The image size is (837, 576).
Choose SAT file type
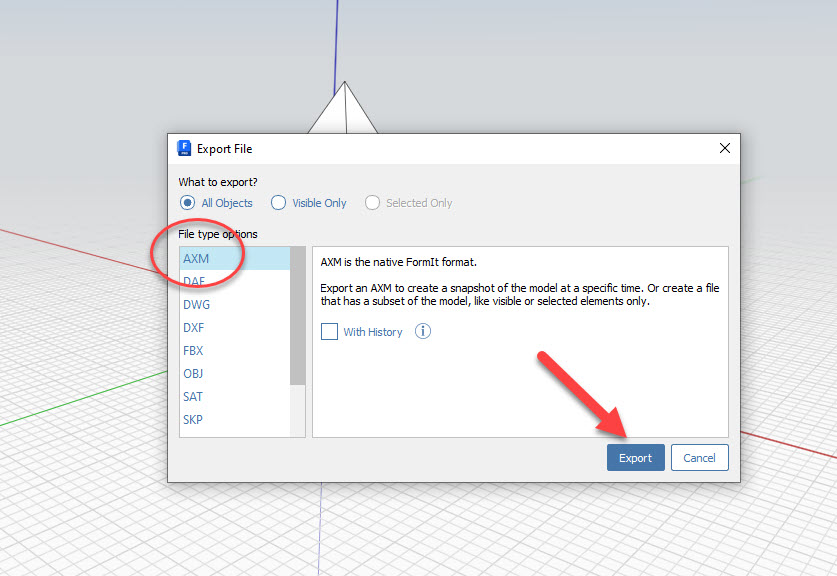(235, 396)
